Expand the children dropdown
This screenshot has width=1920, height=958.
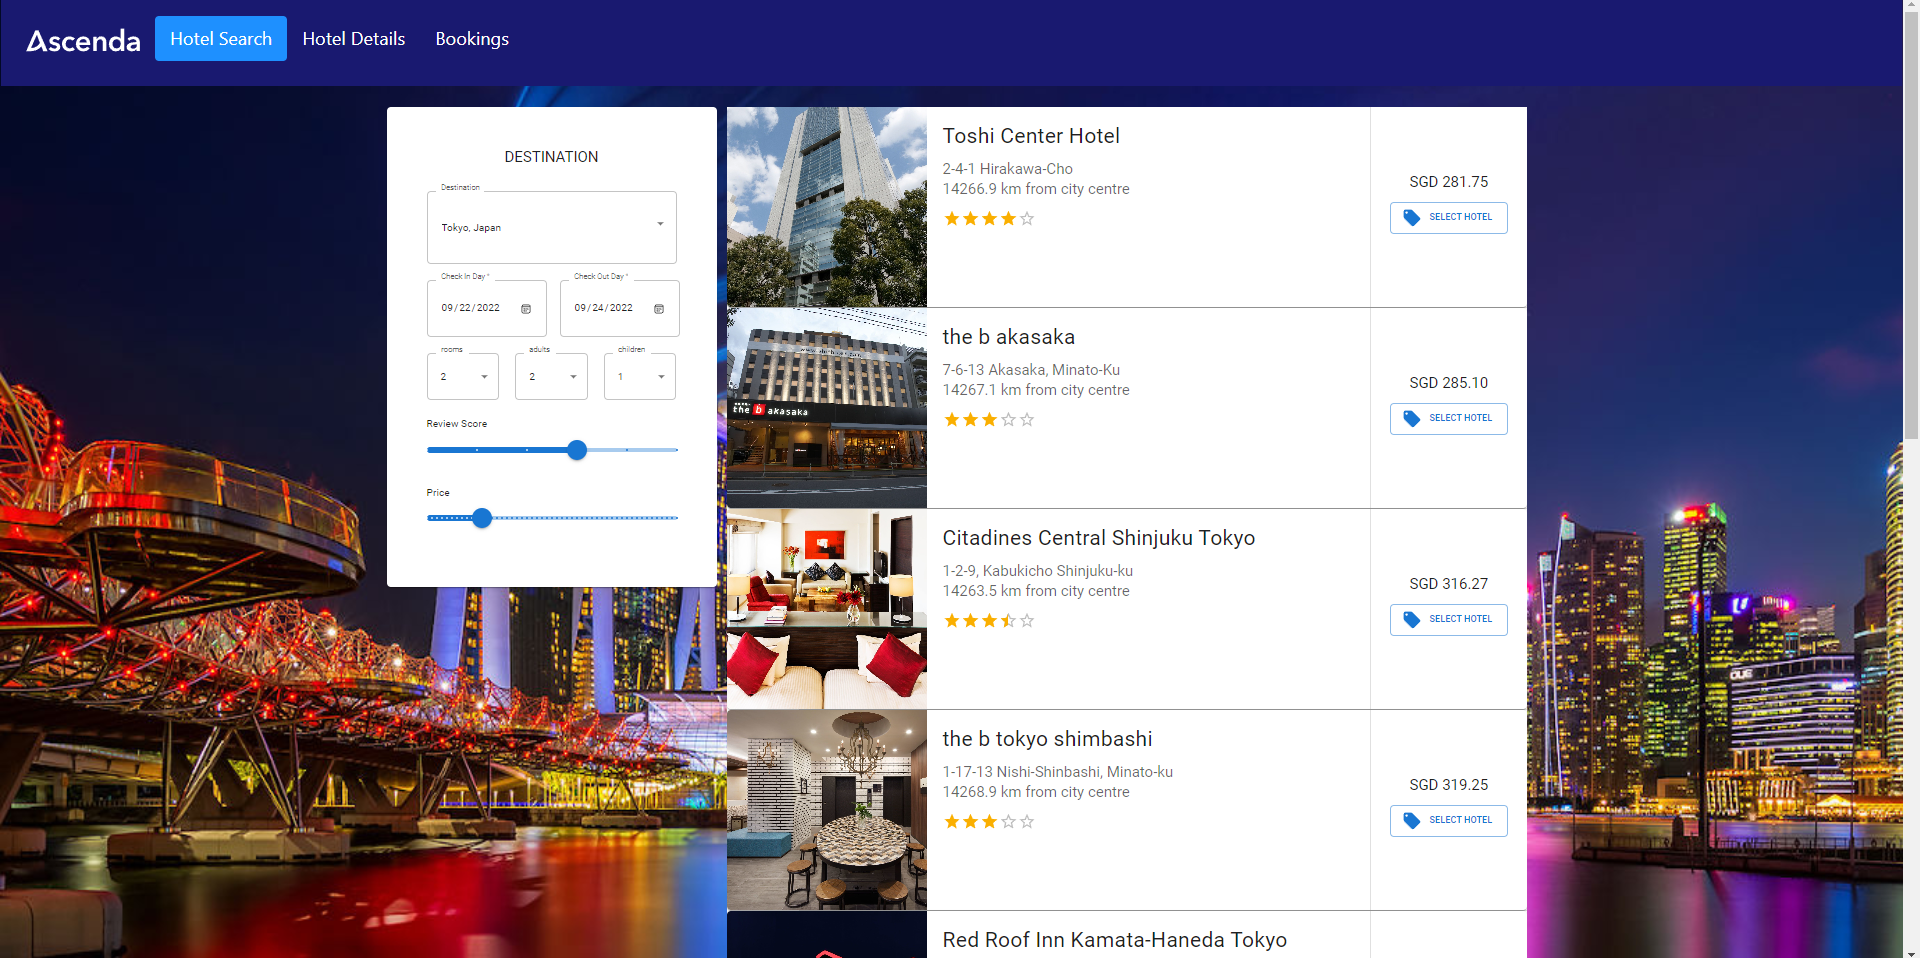[640, 377]
